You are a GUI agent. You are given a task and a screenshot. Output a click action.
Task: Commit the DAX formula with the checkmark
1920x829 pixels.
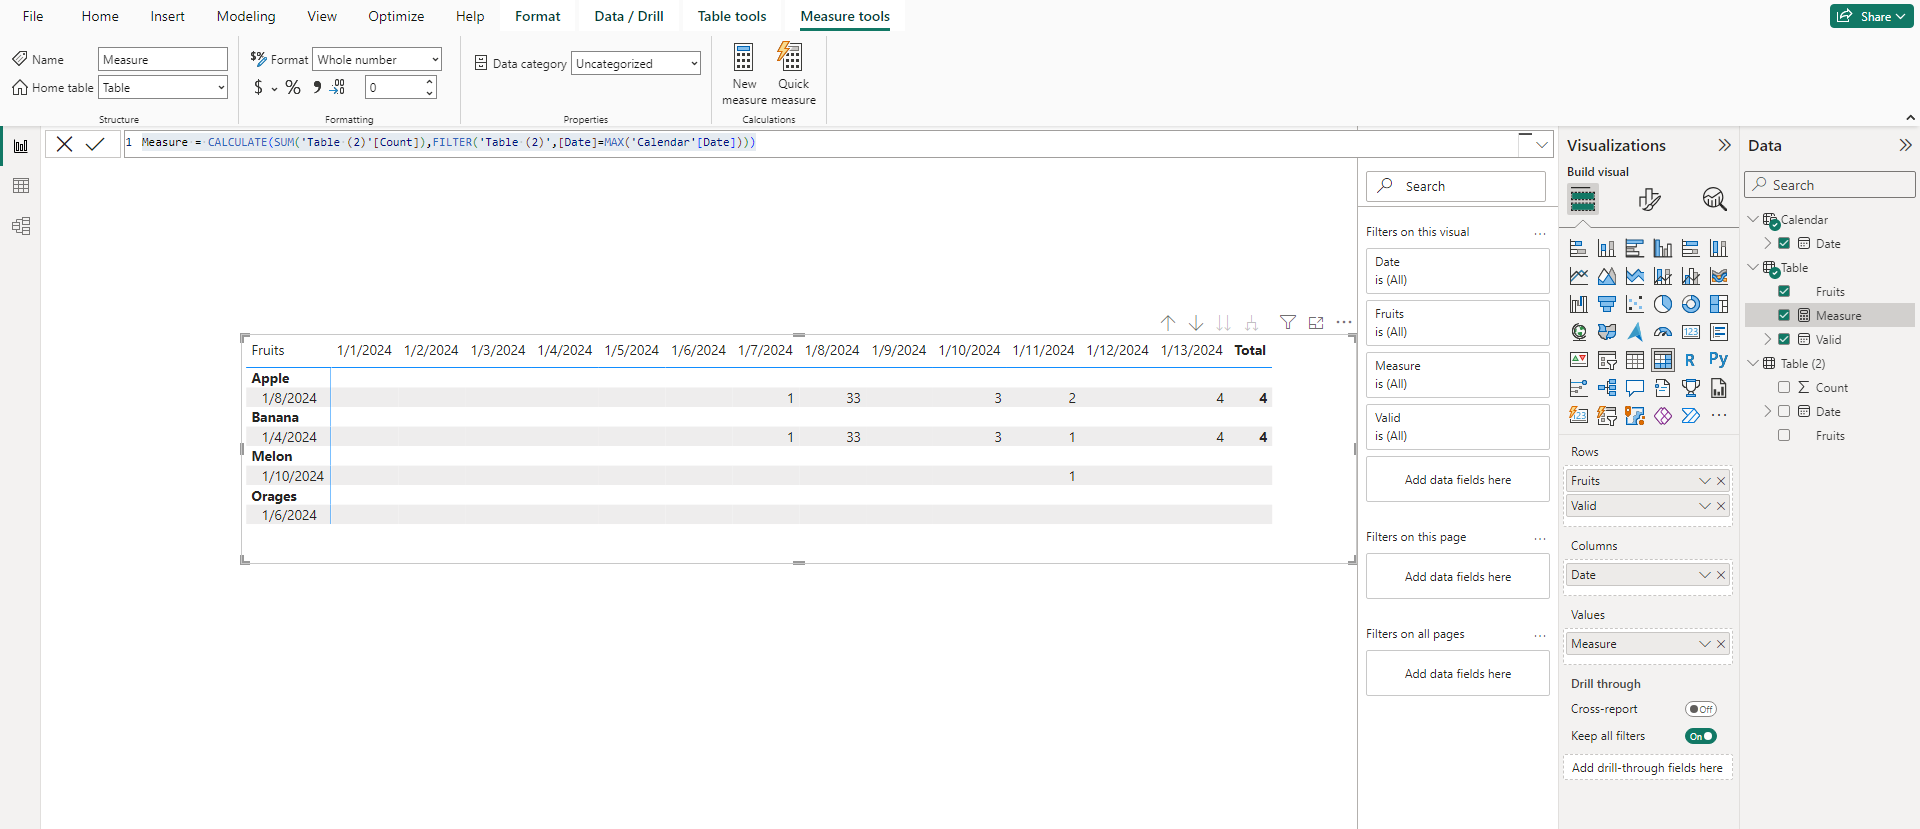click(95, 144)
